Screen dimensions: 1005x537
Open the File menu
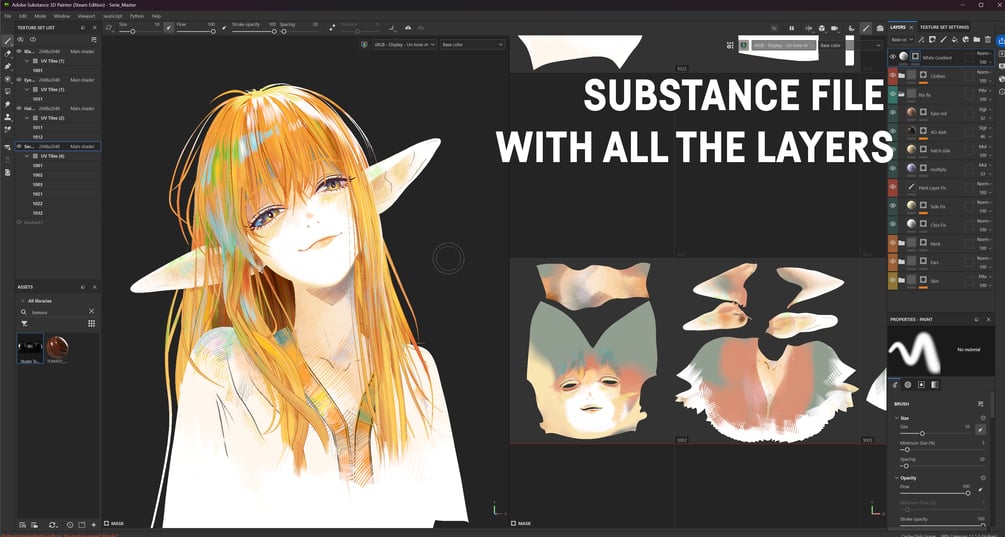pyautogui.click(x=8, y=16)
